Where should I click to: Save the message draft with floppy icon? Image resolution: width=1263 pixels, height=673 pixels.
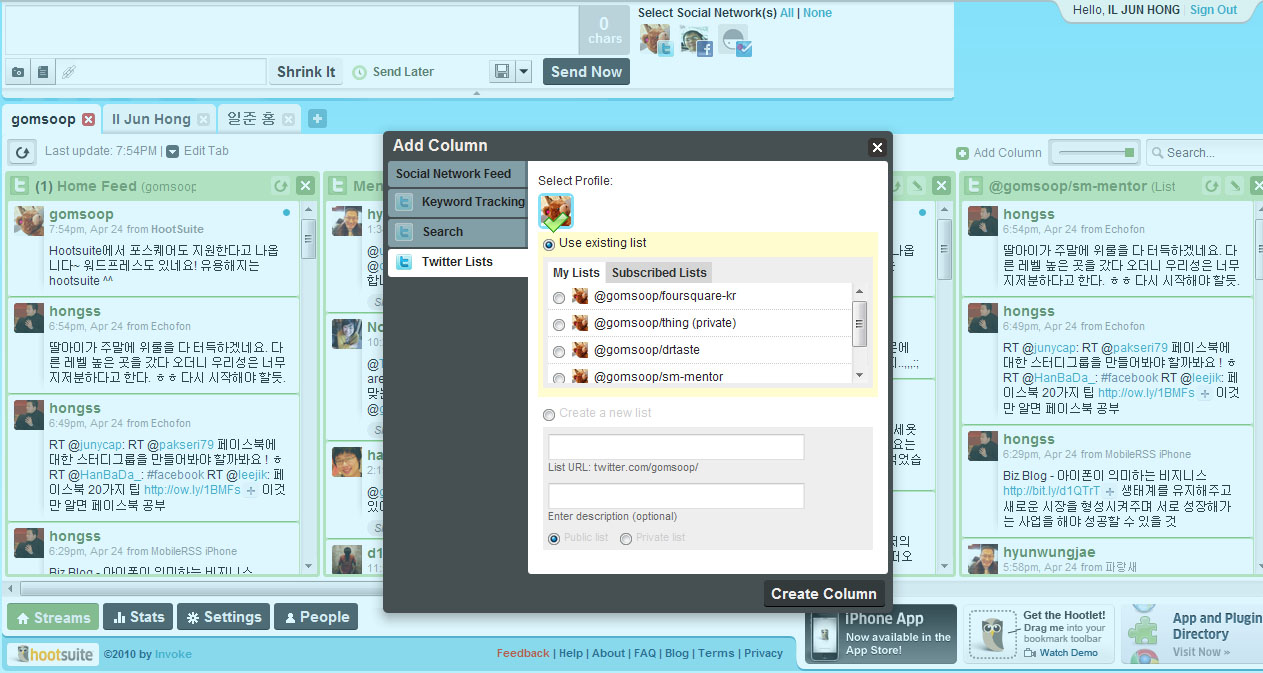502,71
